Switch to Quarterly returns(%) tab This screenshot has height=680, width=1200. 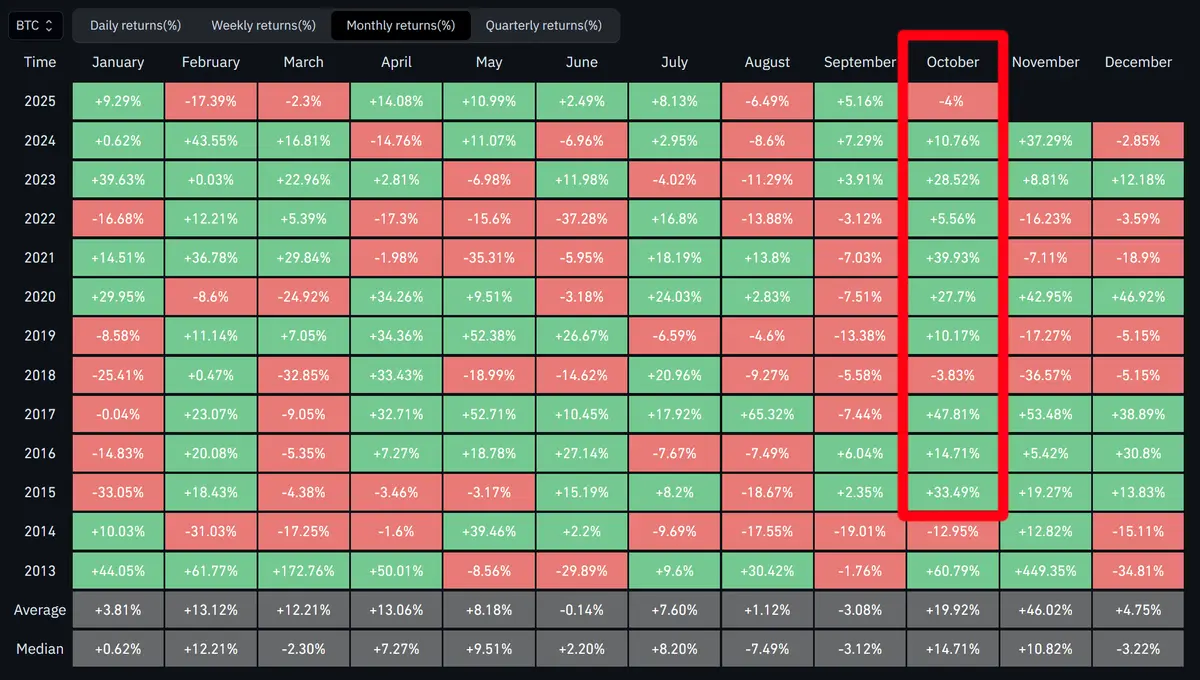pos(544,25)
